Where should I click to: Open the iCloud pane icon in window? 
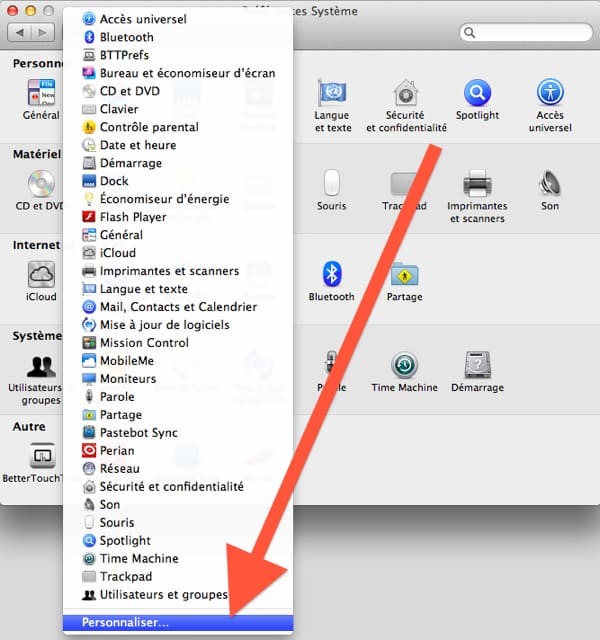point(41,274)
